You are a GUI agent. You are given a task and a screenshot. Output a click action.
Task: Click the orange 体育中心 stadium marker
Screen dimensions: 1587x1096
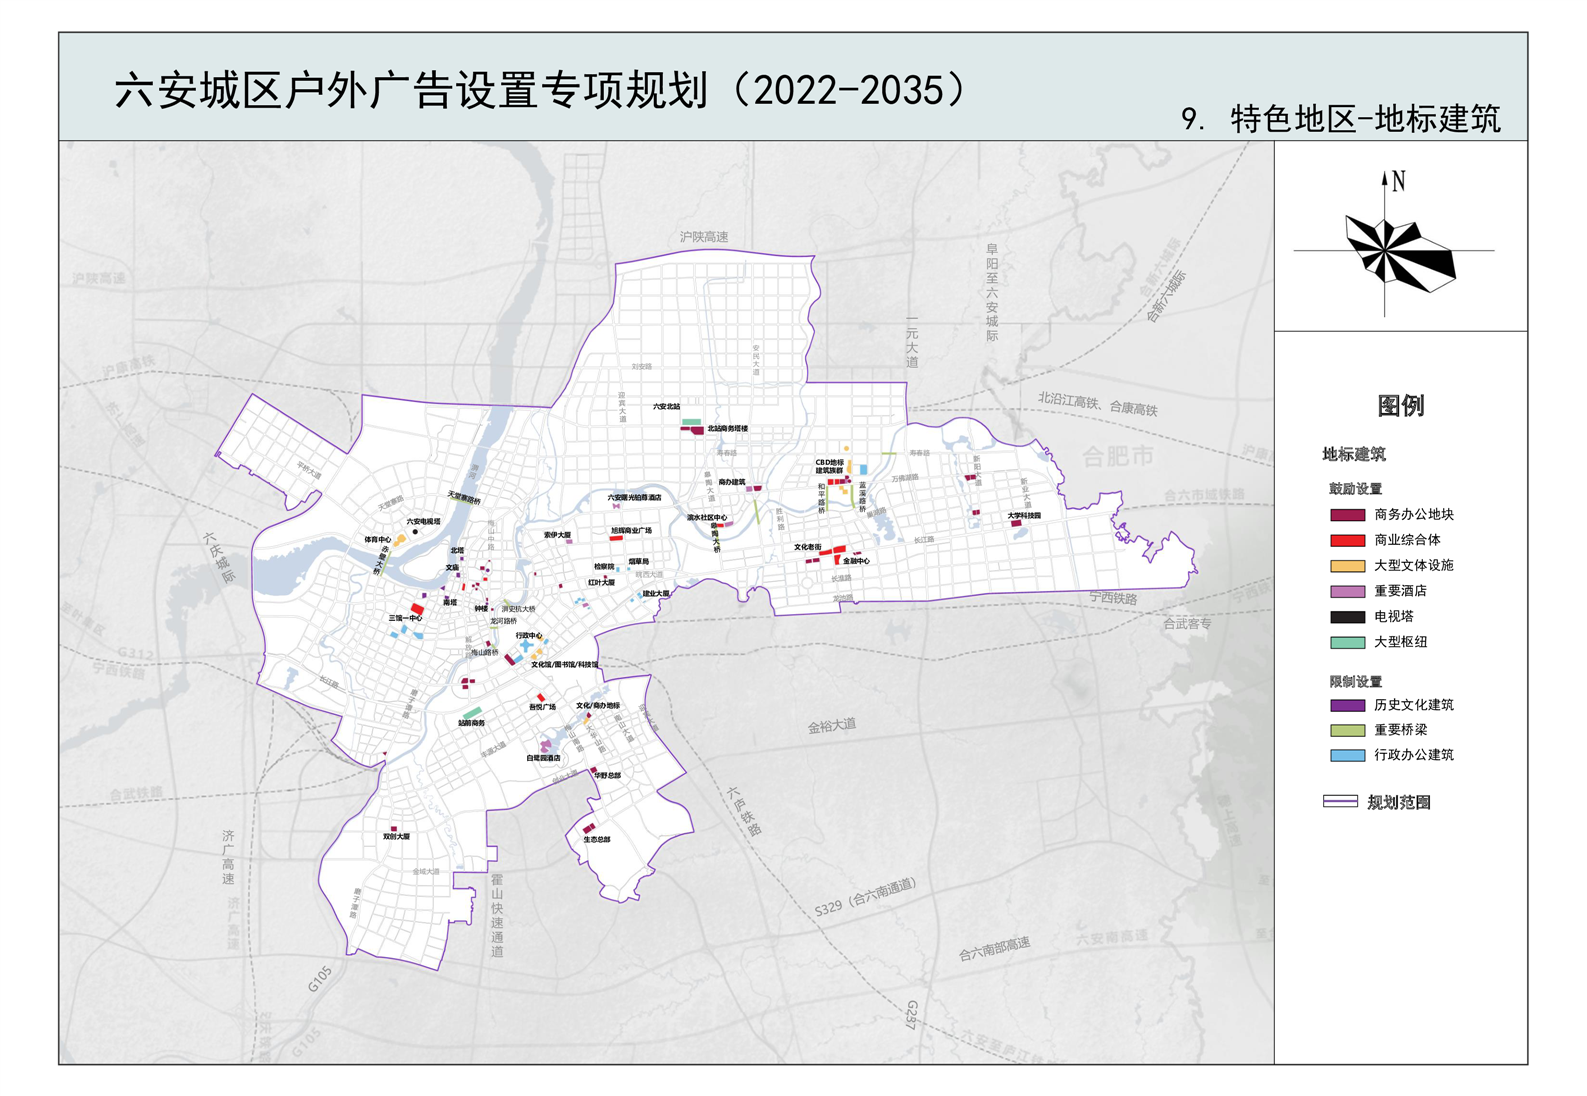399,540
